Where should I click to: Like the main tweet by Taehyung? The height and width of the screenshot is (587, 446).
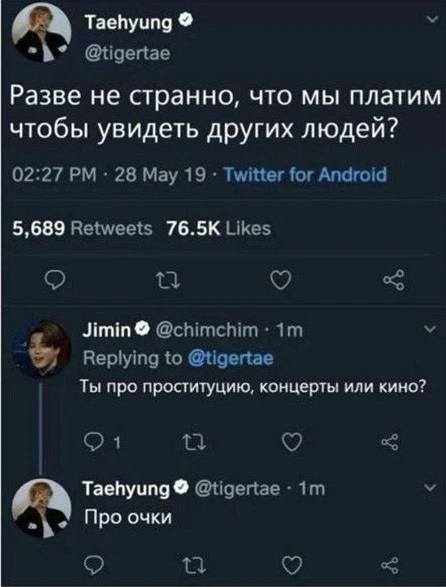point(280,280)
